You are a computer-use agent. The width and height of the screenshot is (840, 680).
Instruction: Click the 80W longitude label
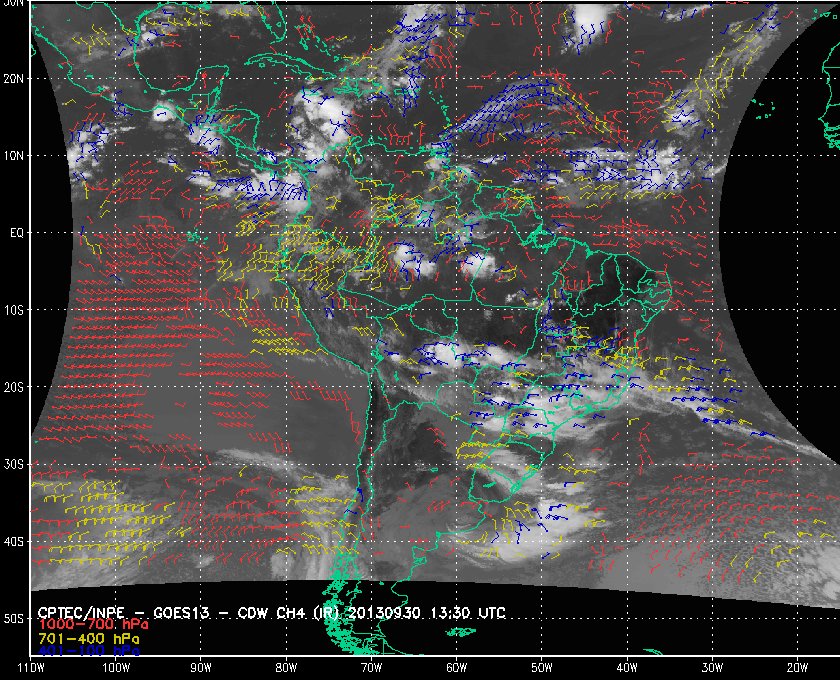[286, 667]
